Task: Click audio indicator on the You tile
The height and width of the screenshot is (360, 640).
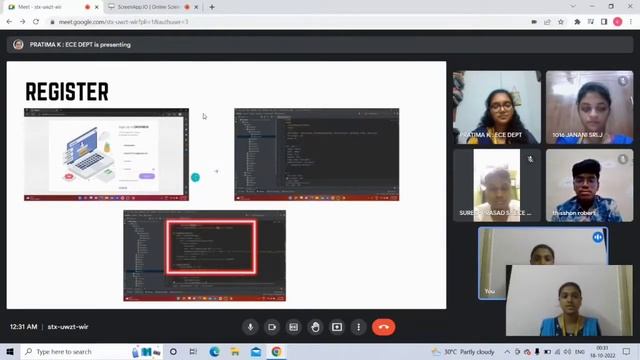Action: [598, 237]
